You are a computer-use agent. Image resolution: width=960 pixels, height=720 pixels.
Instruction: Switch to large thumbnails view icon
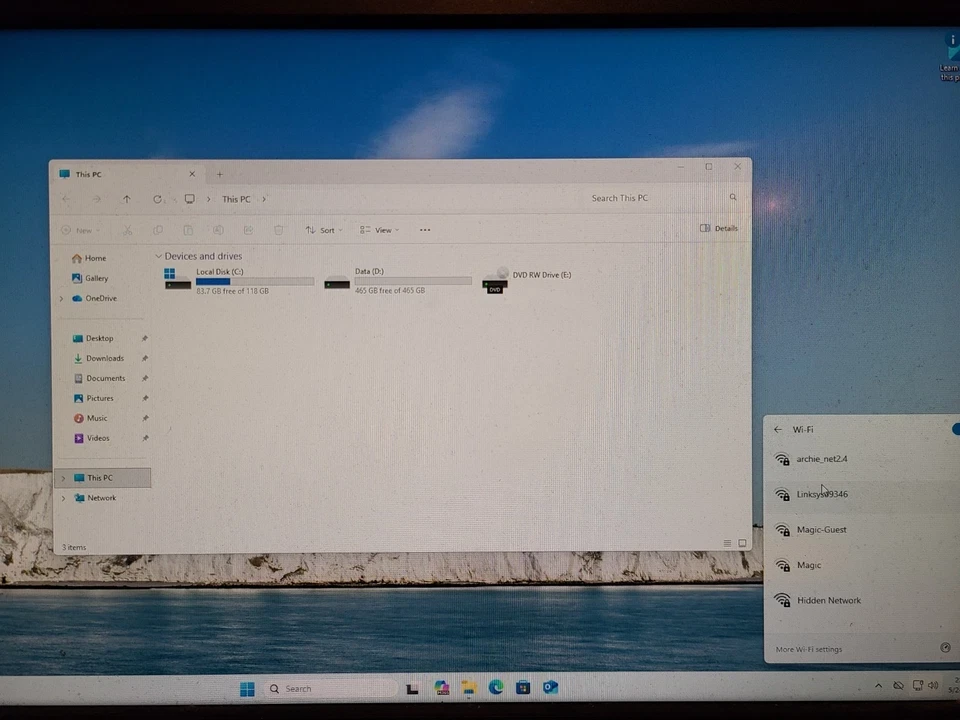coord(742,543)
